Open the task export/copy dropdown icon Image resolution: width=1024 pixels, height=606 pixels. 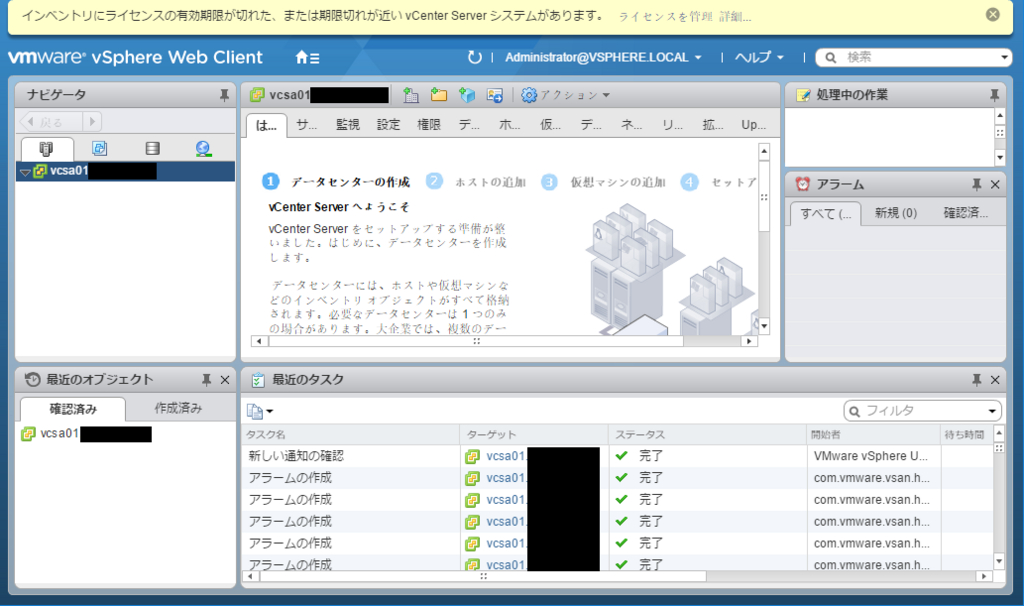tap(259, 411)
